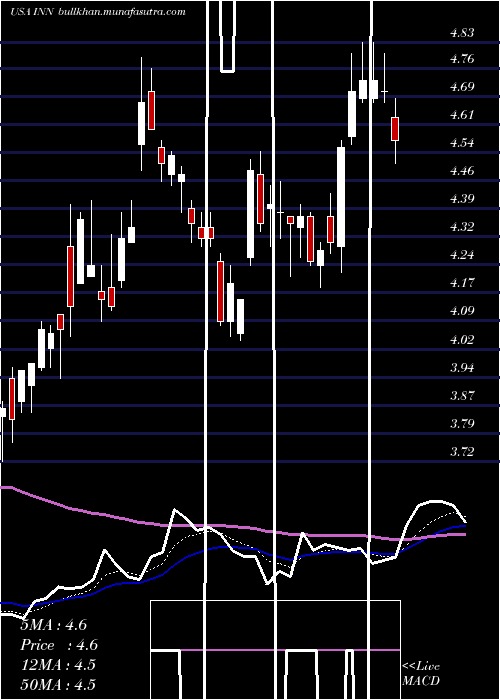The height and width of the screenshot is (700, 500).
Task: Click the last red candlestick near 4.61
Action: pyautogui.click(x=395, y=129)
